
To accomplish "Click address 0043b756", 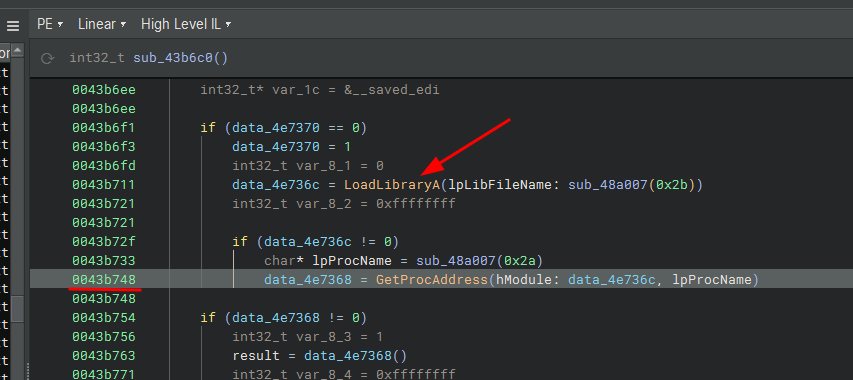I will pos(103,337).
